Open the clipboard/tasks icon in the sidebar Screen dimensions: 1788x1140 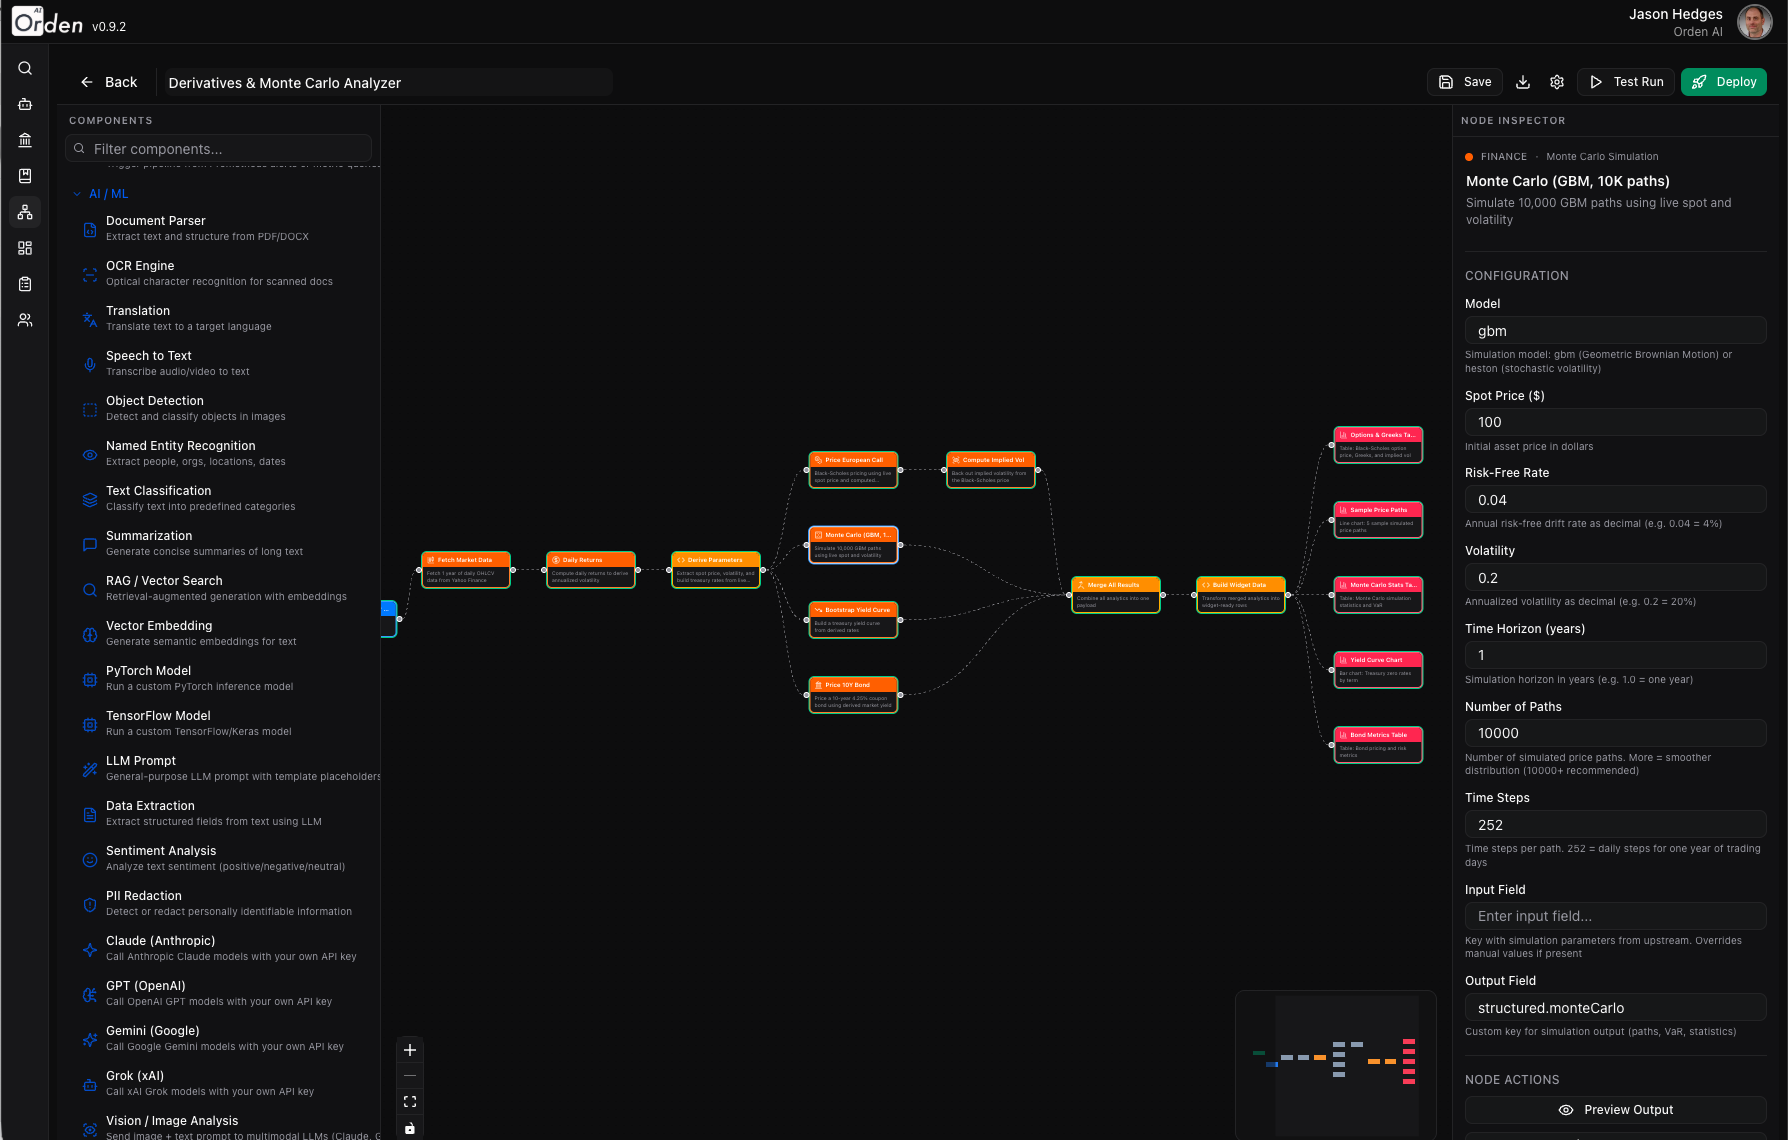pos(25,283)
